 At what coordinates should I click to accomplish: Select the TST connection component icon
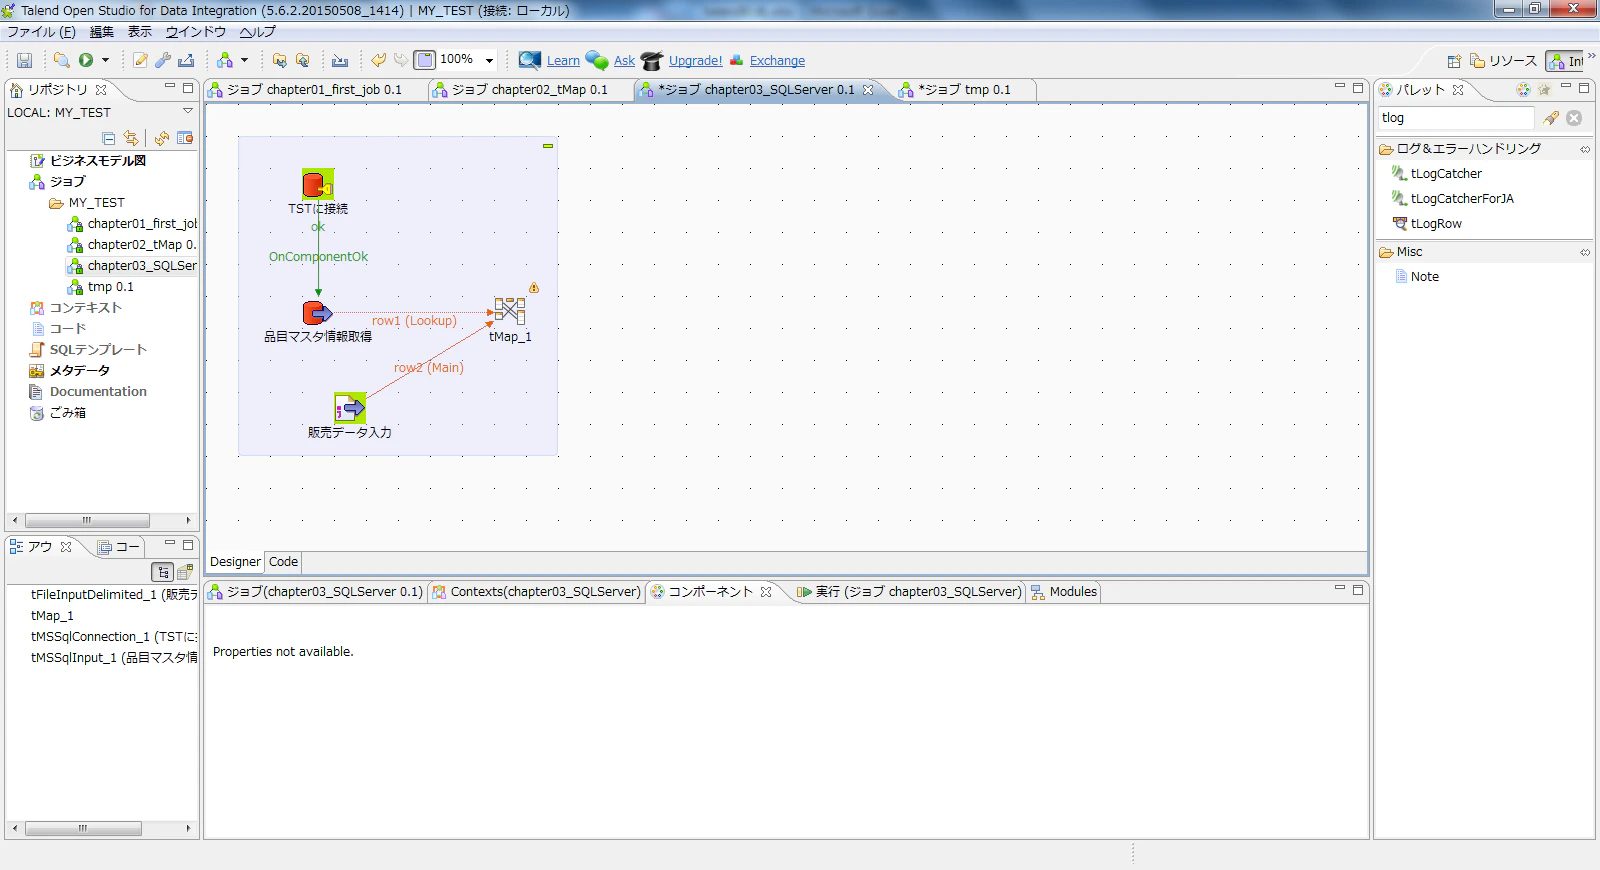coord(318,184)
